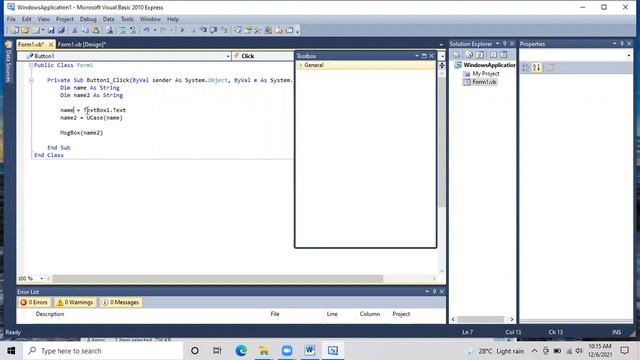Open the 100 % zoom dropdown
This screenshot has width=640, height=360.
42,278
